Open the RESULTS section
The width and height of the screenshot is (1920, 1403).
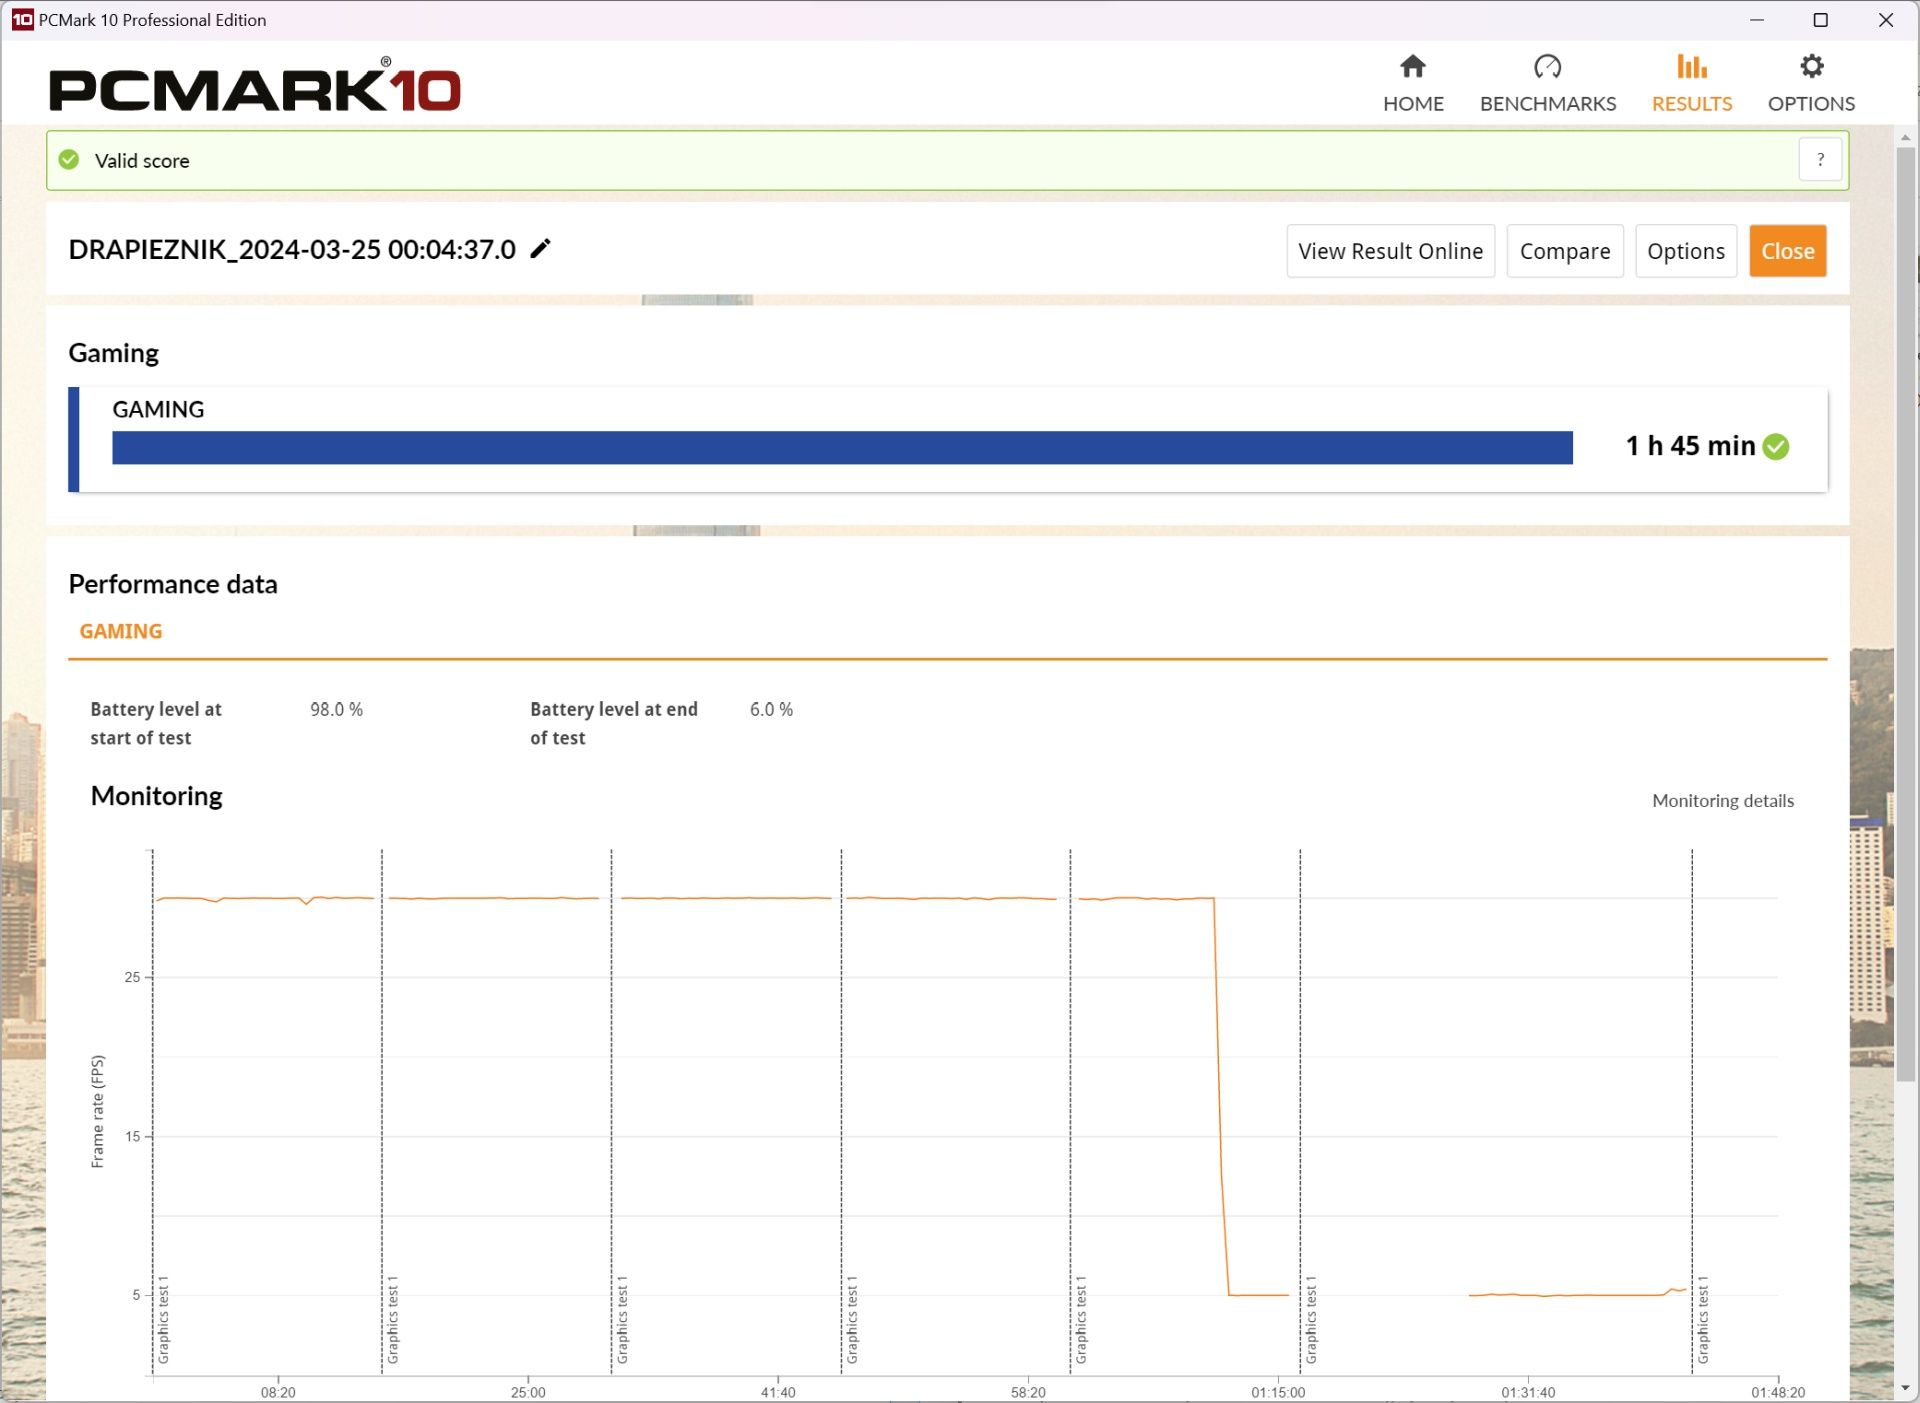(1691, 84)
